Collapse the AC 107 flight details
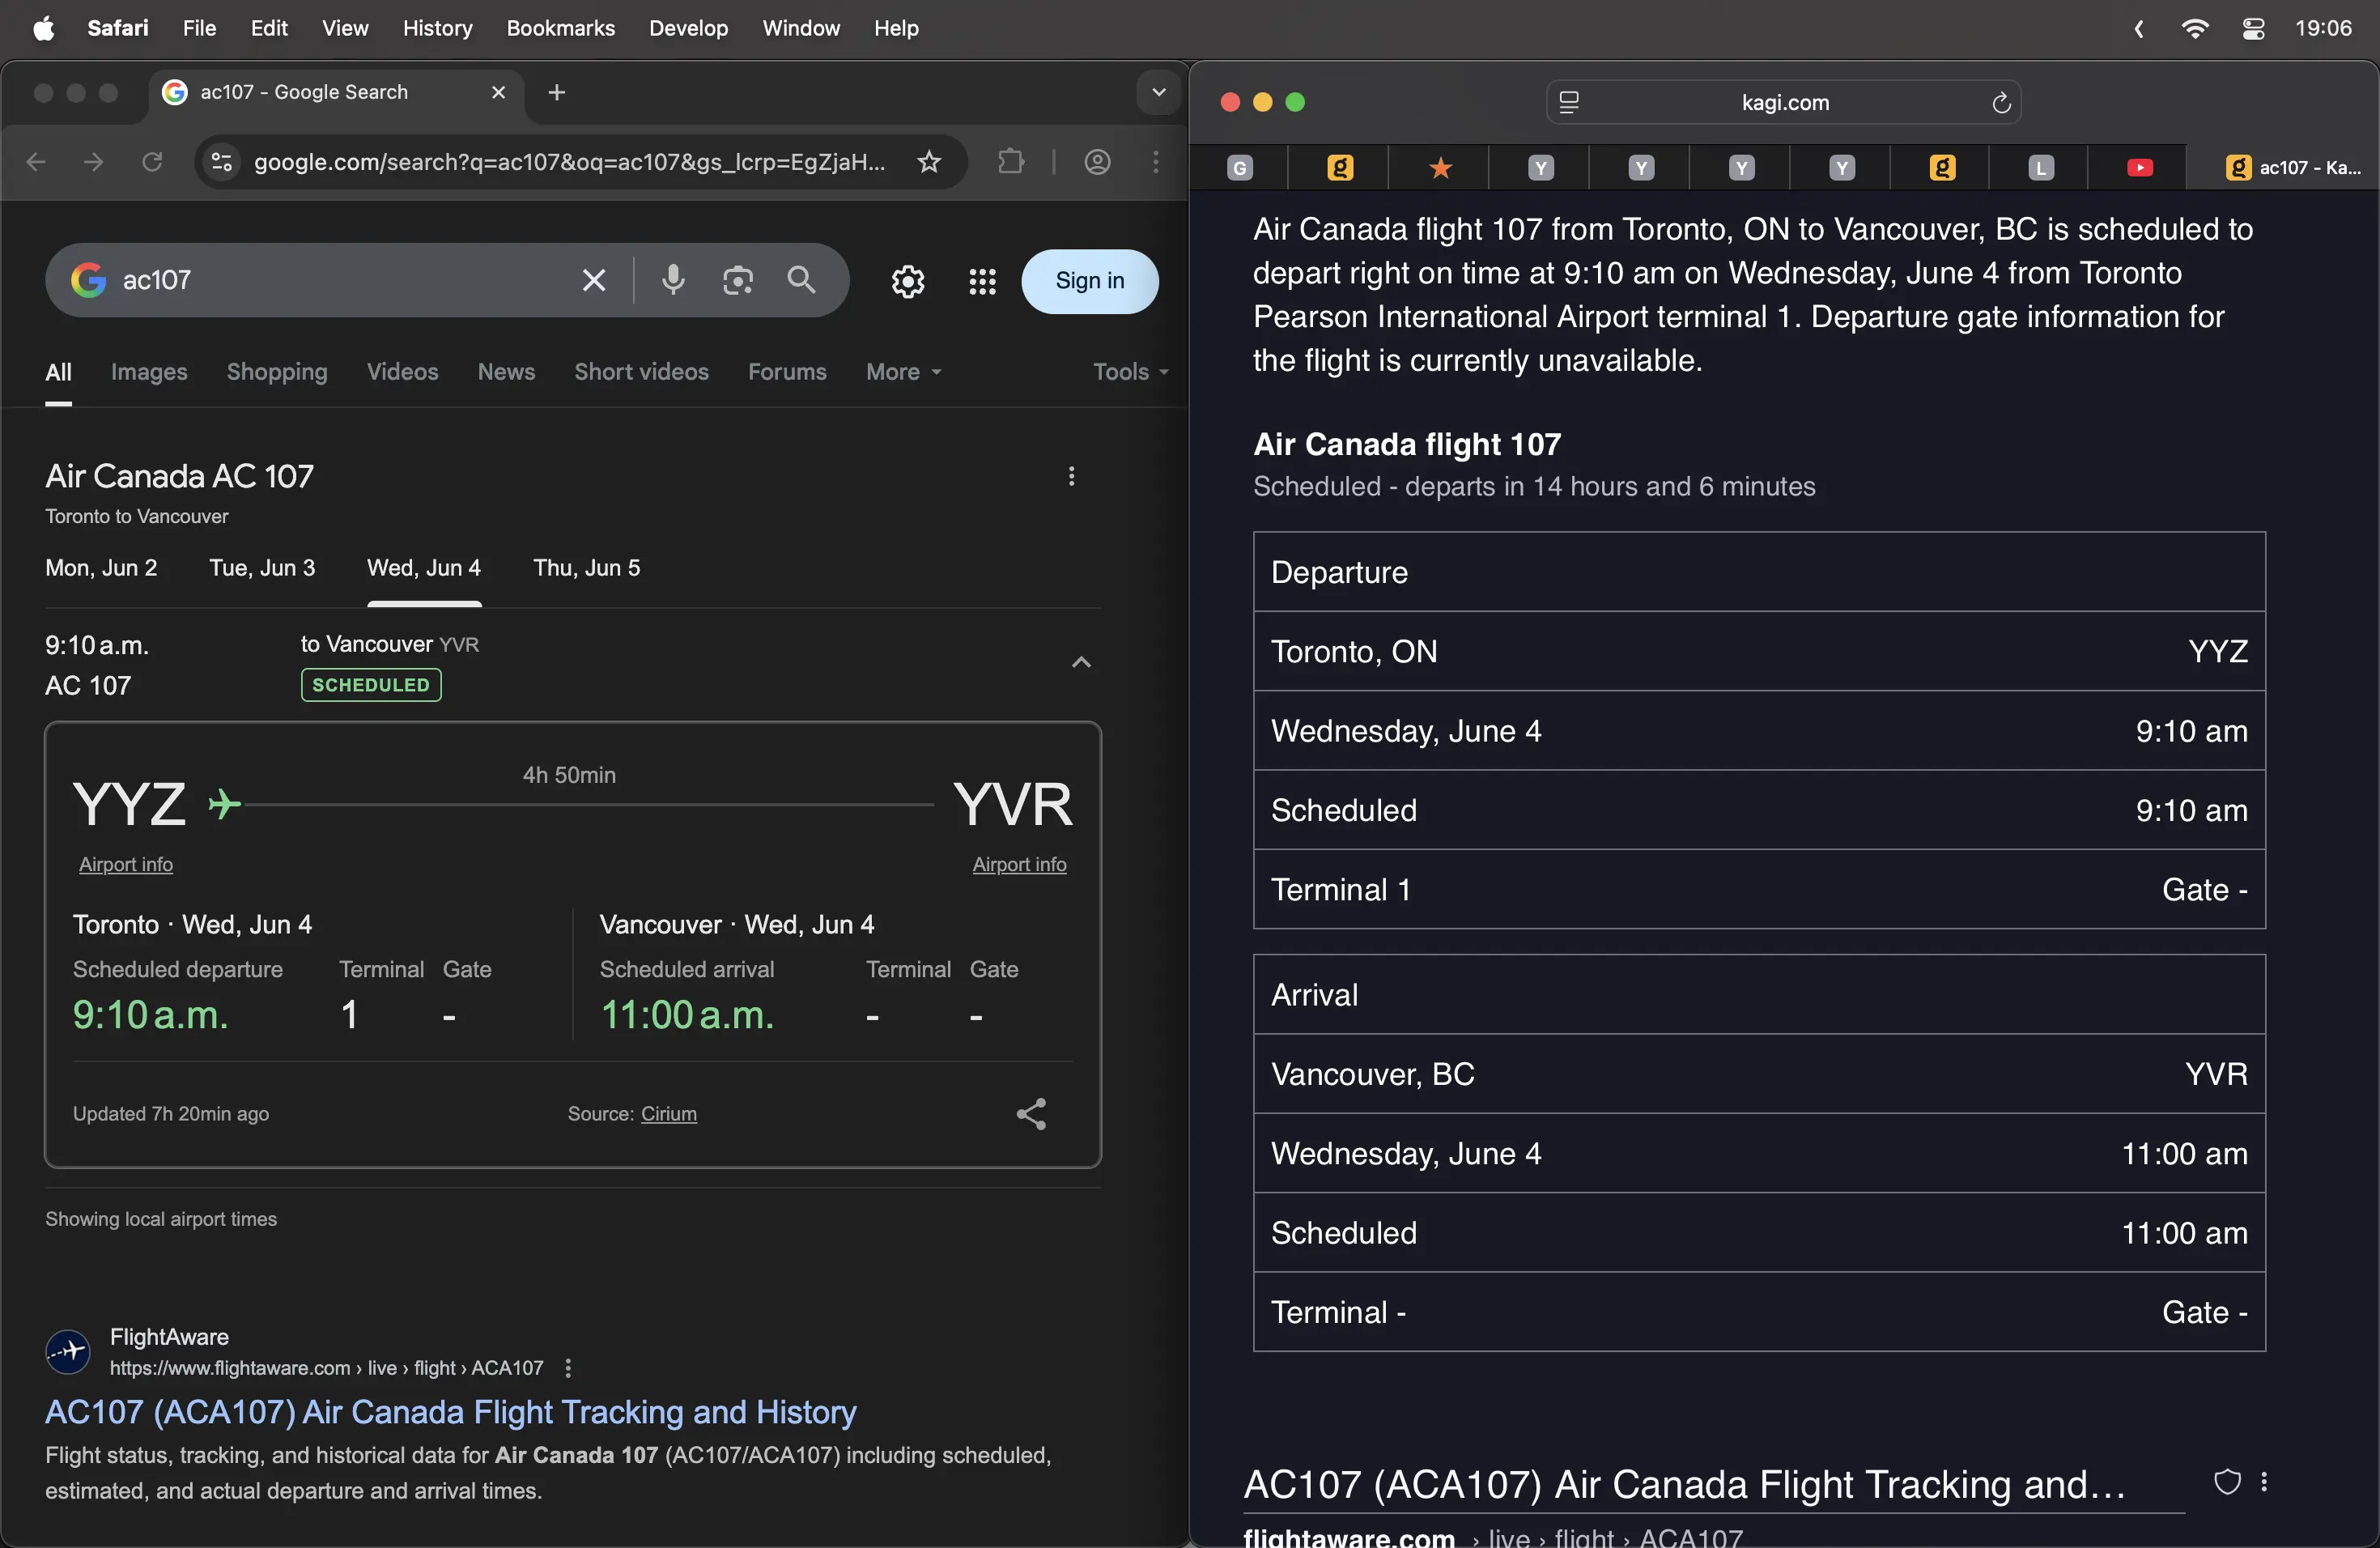 [1081, 663]
